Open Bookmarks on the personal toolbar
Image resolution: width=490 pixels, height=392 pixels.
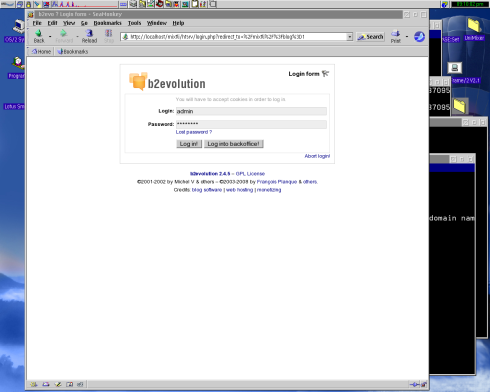coord(73,52)
